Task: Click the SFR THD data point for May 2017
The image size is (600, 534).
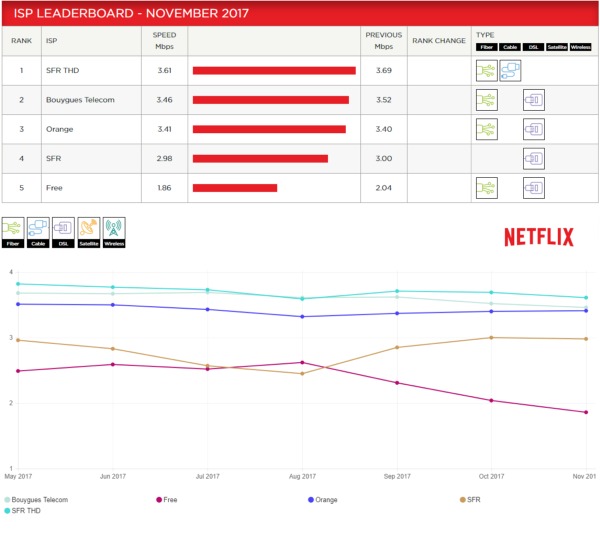Action: point(18,284)
